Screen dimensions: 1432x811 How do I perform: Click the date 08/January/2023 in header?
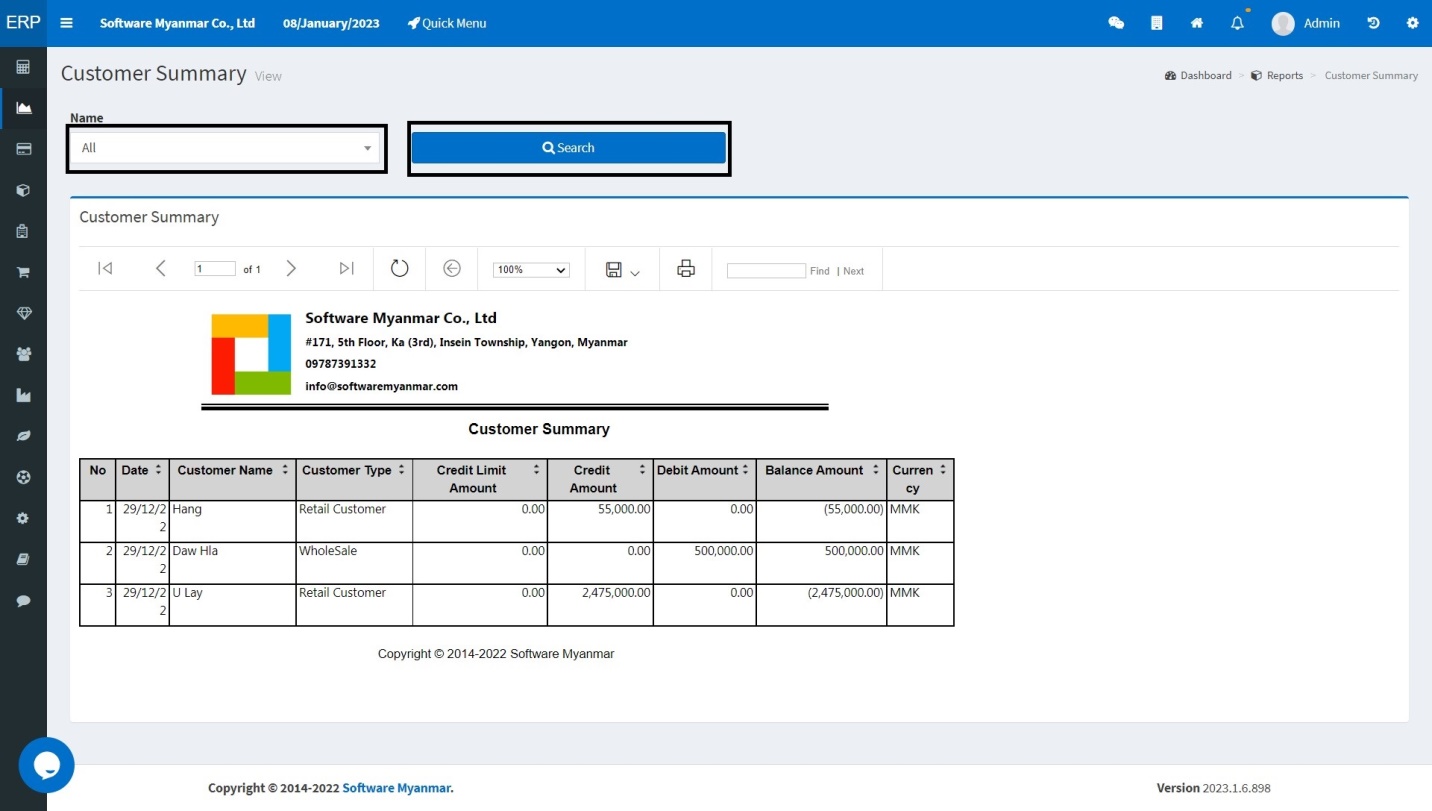click(331, 23)
